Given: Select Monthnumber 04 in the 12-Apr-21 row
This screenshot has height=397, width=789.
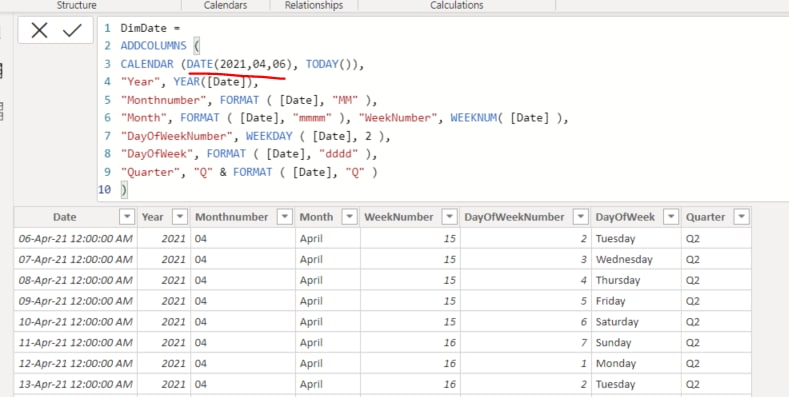Looking at the screenshot, I should coord(243,363).
